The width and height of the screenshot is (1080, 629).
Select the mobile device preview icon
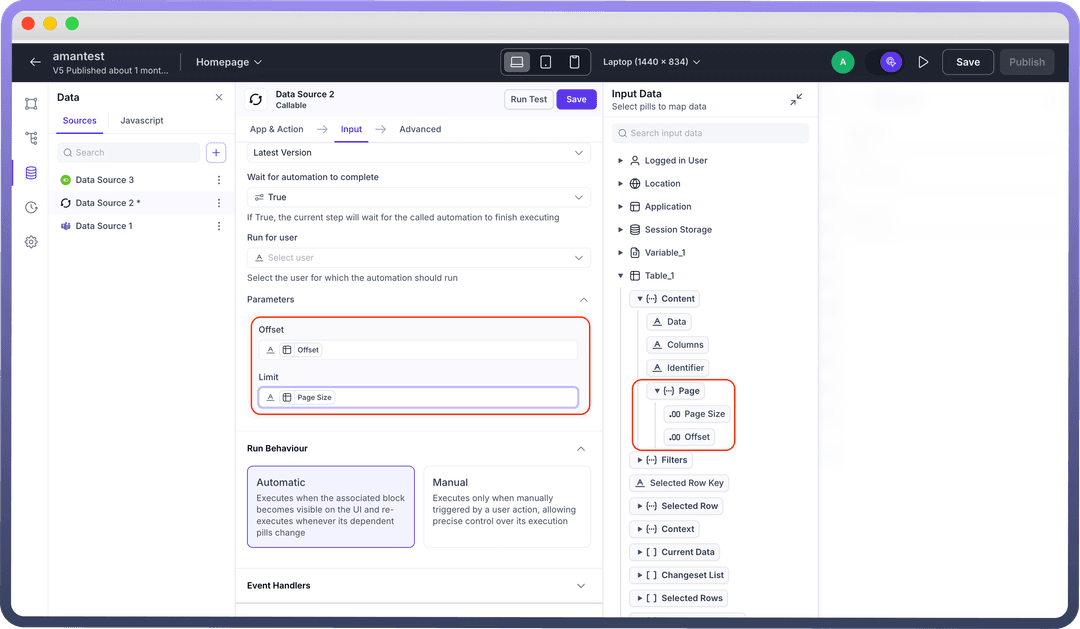click(574, 62)
